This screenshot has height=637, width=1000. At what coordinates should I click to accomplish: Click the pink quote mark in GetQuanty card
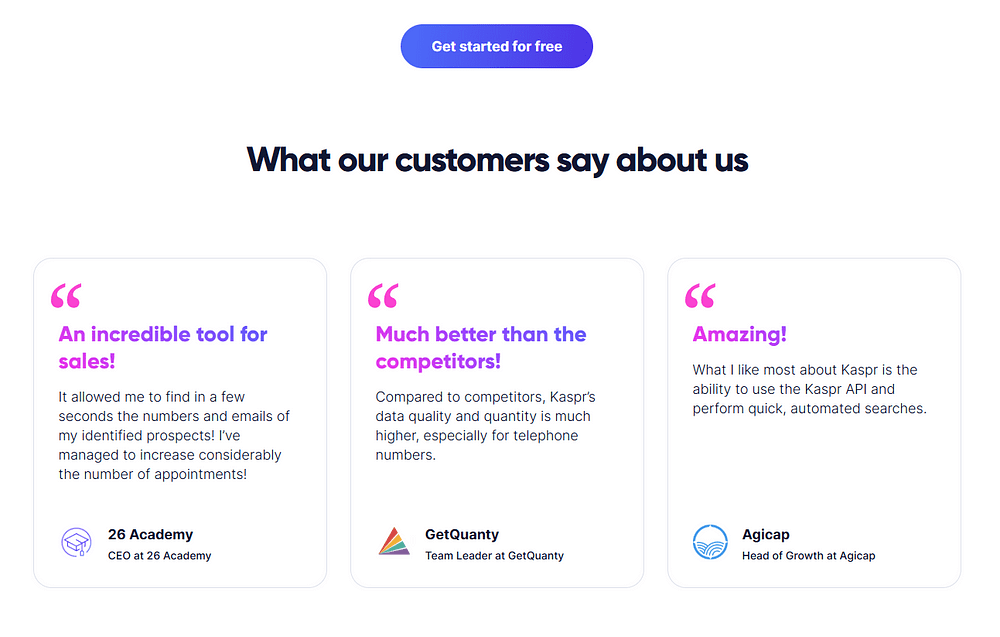pyautogui.click(x=383, y=296)
